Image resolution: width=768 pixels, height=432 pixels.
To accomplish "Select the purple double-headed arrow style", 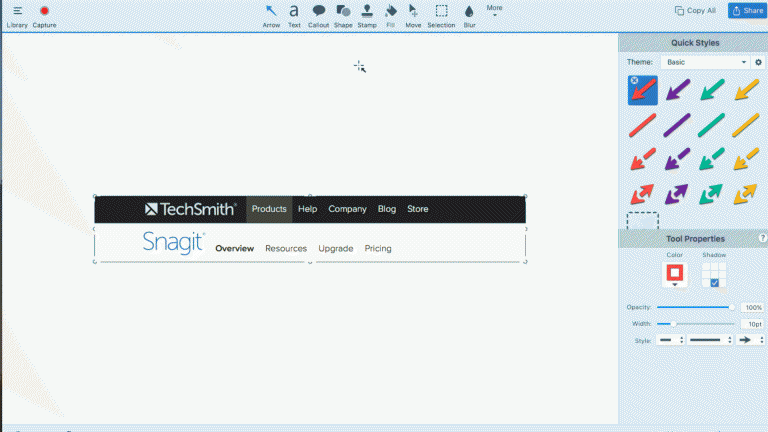I will pyautogui.click(x=677, y=194).
